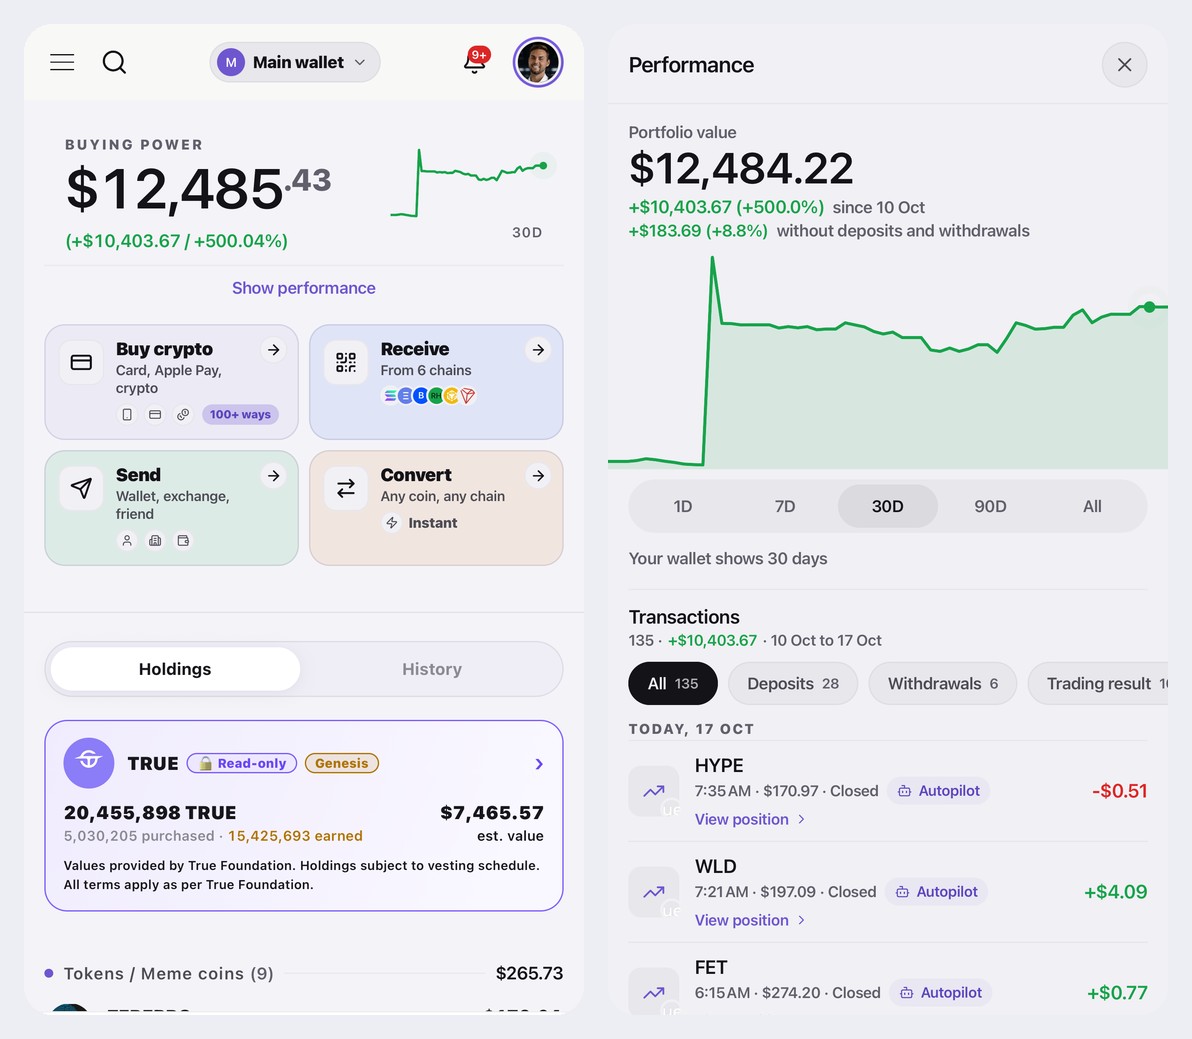Screen dimensions: 1192x1039
Task: Filter transactions by All 135
Action: (x=673, y=683)
